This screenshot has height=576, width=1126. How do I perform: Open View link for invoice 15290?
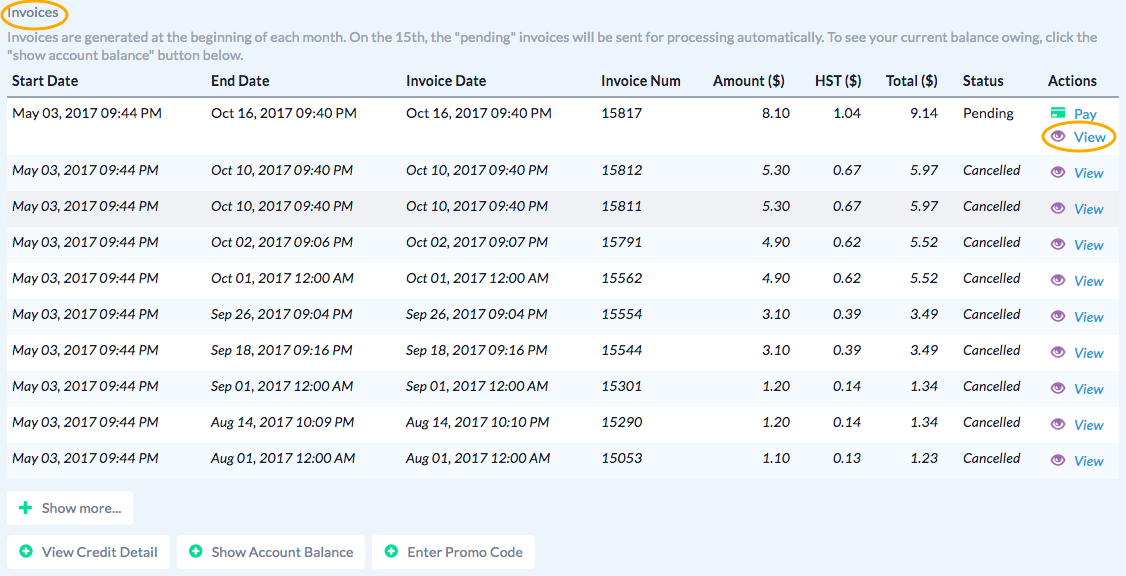pos(1088,425)
